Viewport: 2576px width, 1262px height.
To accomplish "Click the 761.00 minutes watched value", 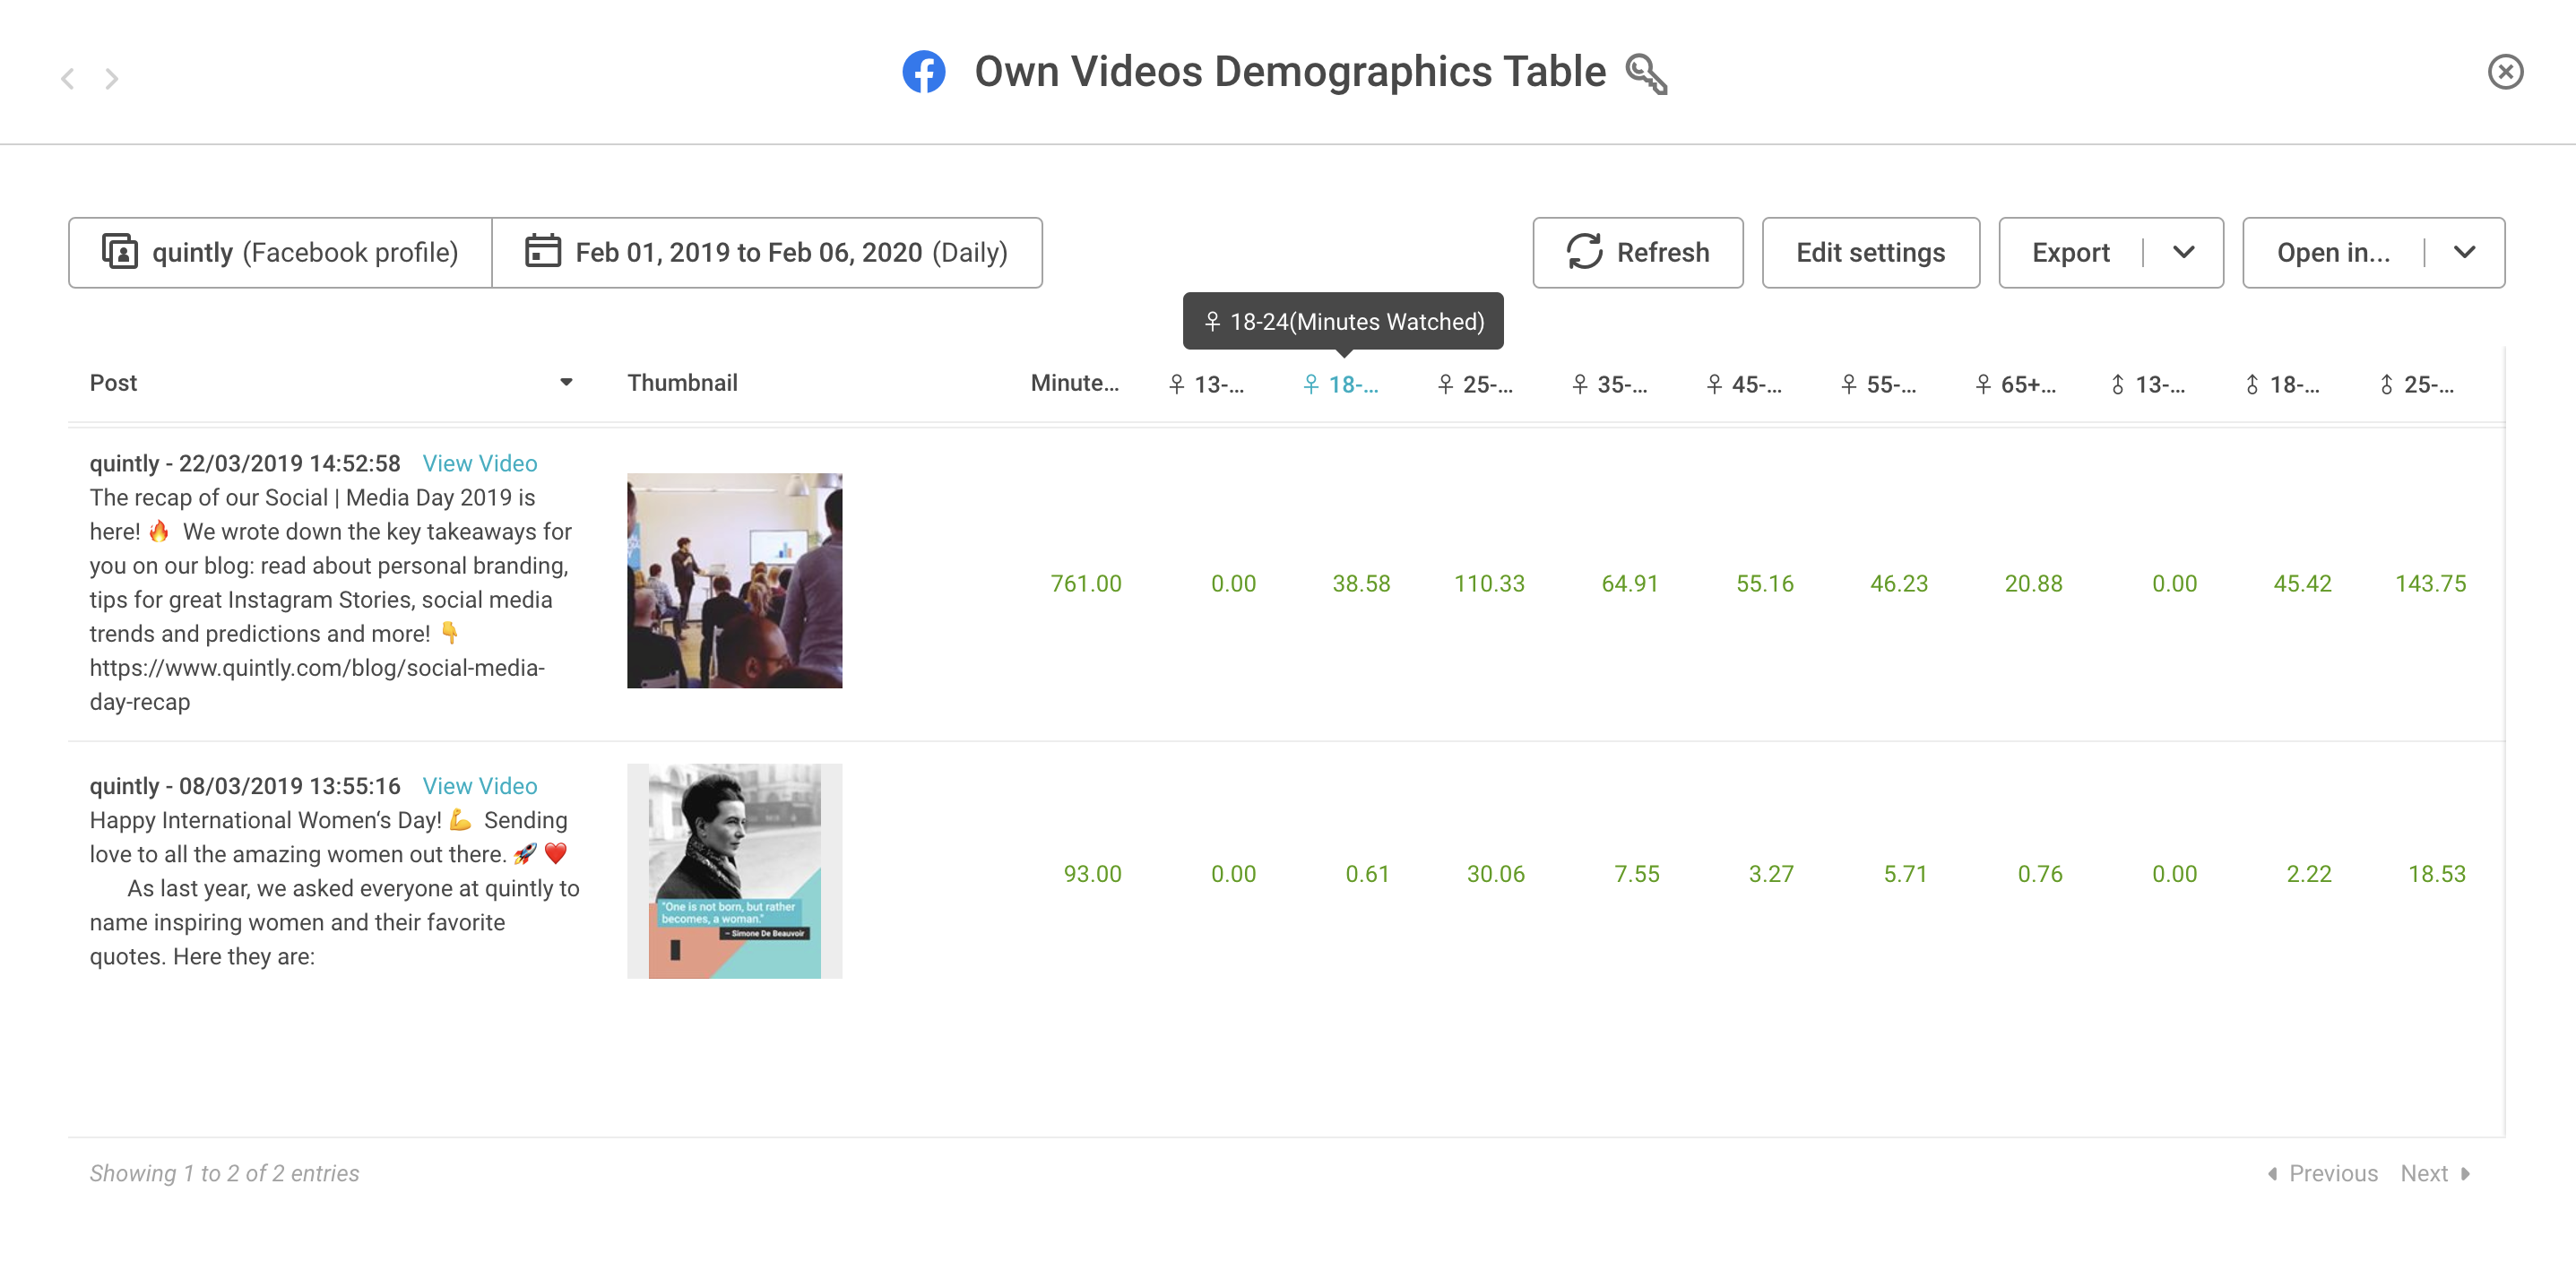I will point(1086,583).
